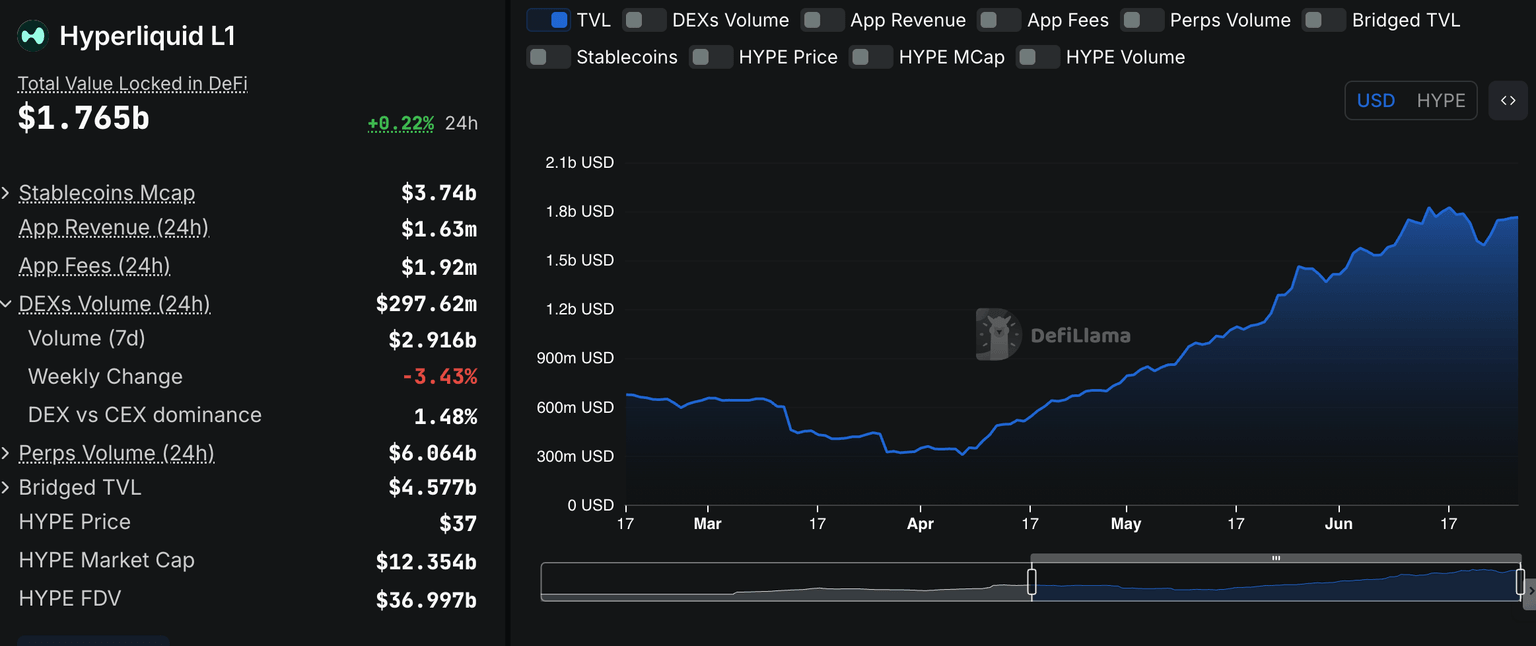Viewport: 1536px width, 646px height.
Task: Expand the Stablecoins Mcap row
Action: point(6,193)
